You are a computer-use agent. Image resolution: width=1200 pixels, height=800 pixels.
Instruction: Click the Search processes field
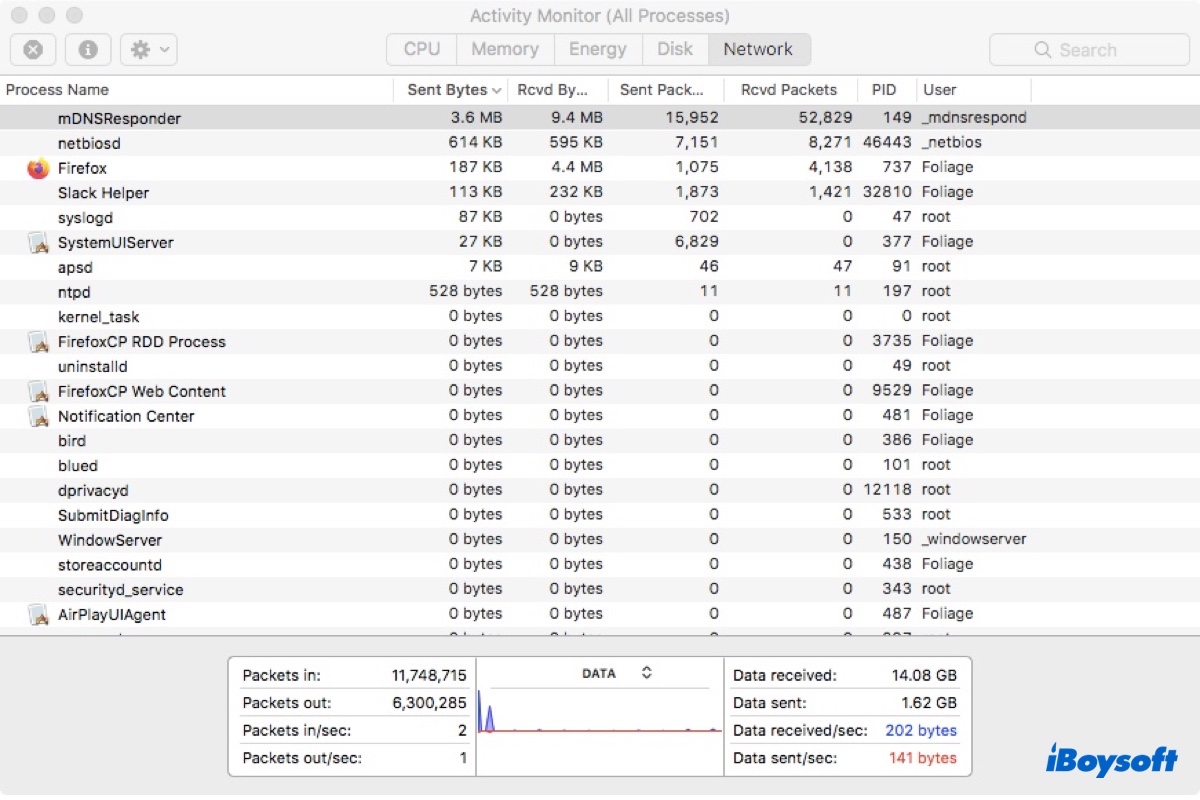pyautogui.click(x=1089, y=49)
